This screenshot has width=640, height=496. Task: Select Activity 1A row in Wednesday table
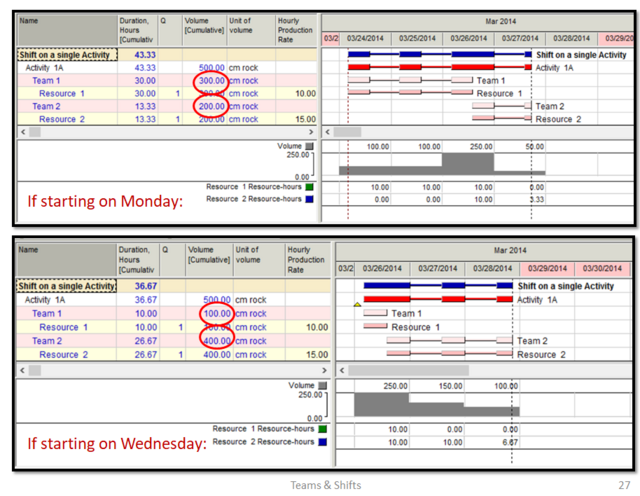click(173, 300)
